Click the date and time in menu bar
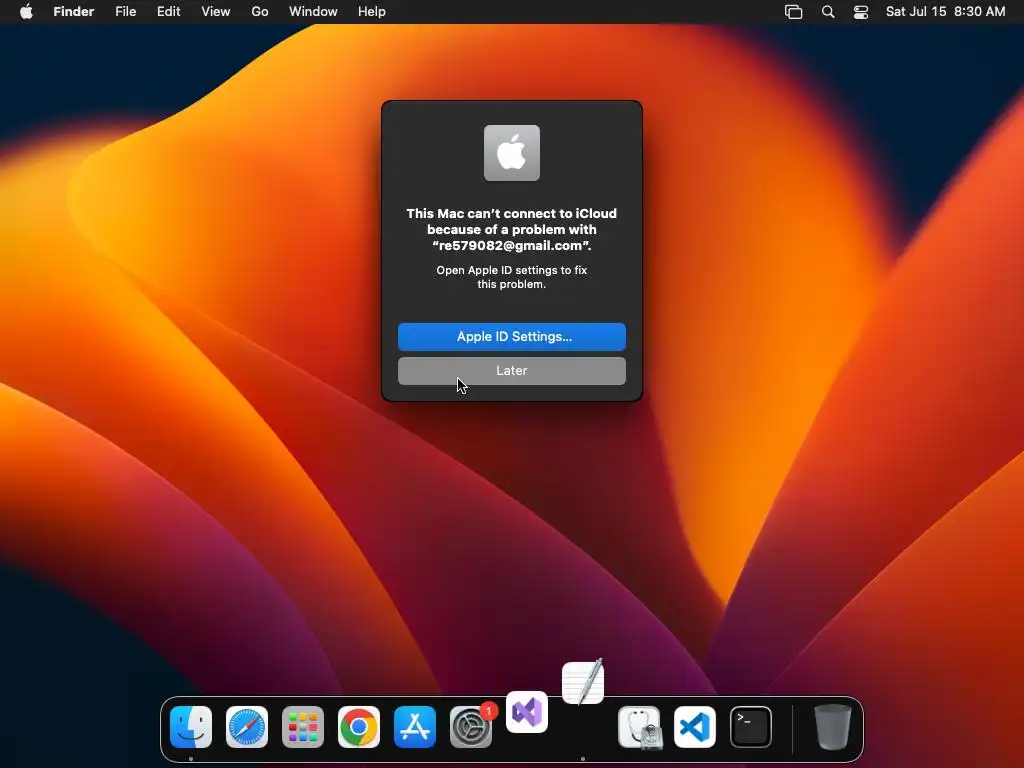 pos(945,11)
